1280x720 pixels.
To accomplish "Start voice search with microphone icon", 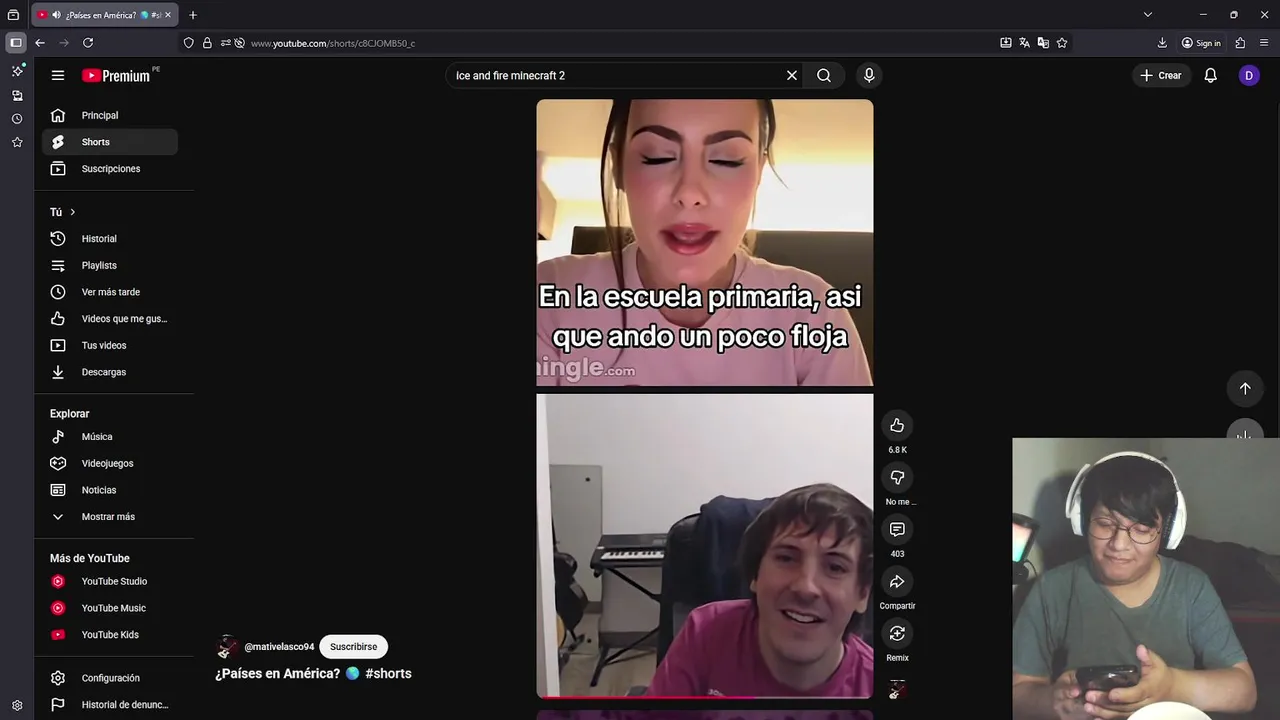I will [869, 75].
